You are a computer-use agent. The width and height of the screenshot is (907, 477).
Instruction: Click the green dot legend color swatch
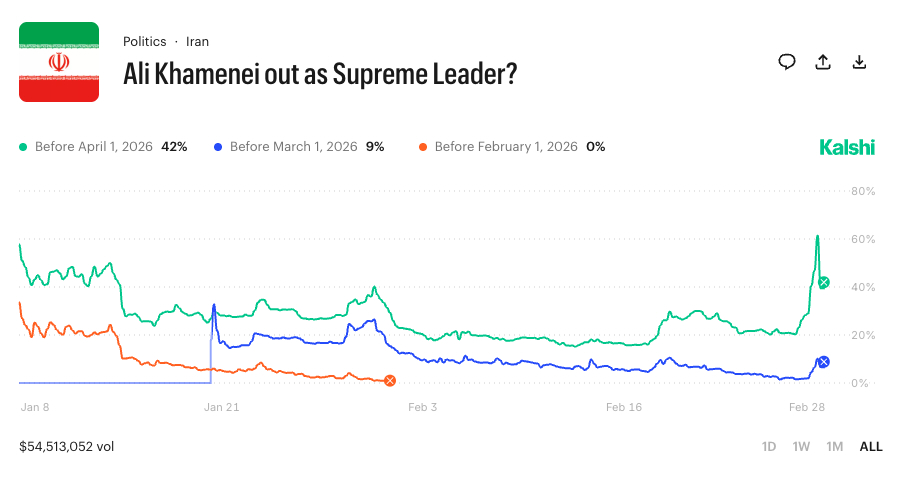pyautogui.click(x=24, y=147)
